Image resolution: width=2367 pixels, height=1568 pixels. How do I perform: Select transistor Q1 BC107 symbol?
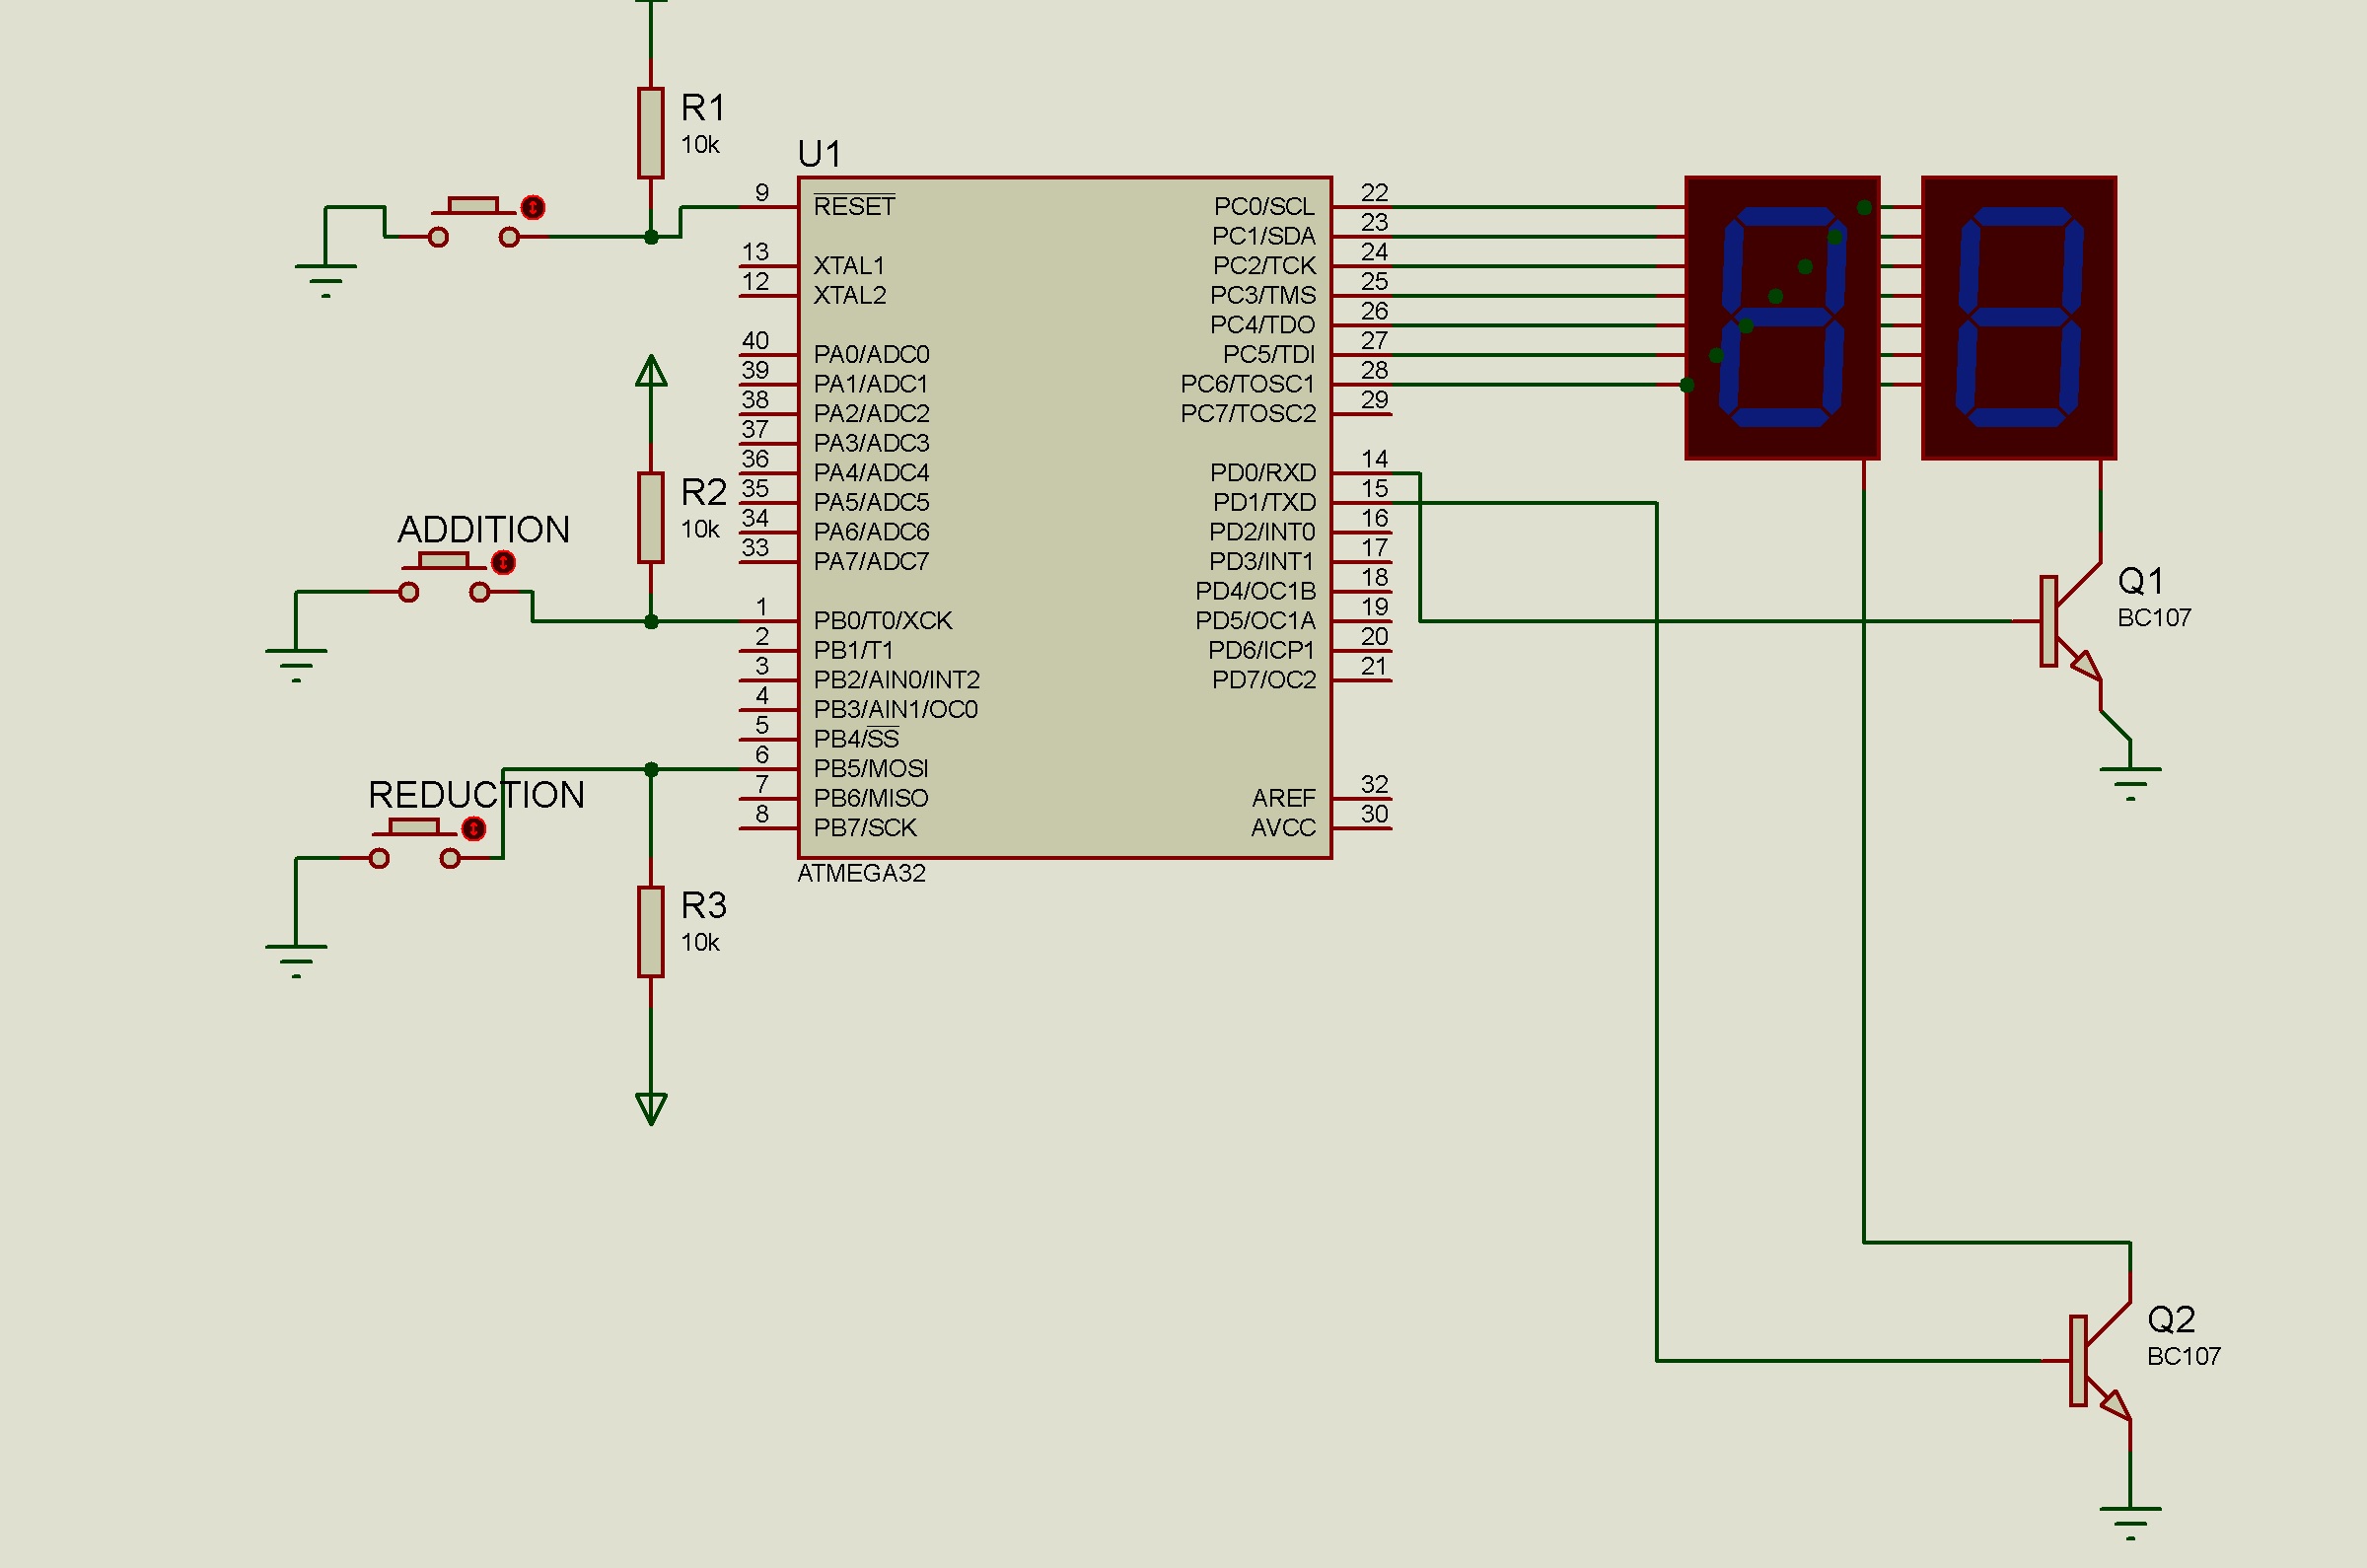tap(2073, 621)
